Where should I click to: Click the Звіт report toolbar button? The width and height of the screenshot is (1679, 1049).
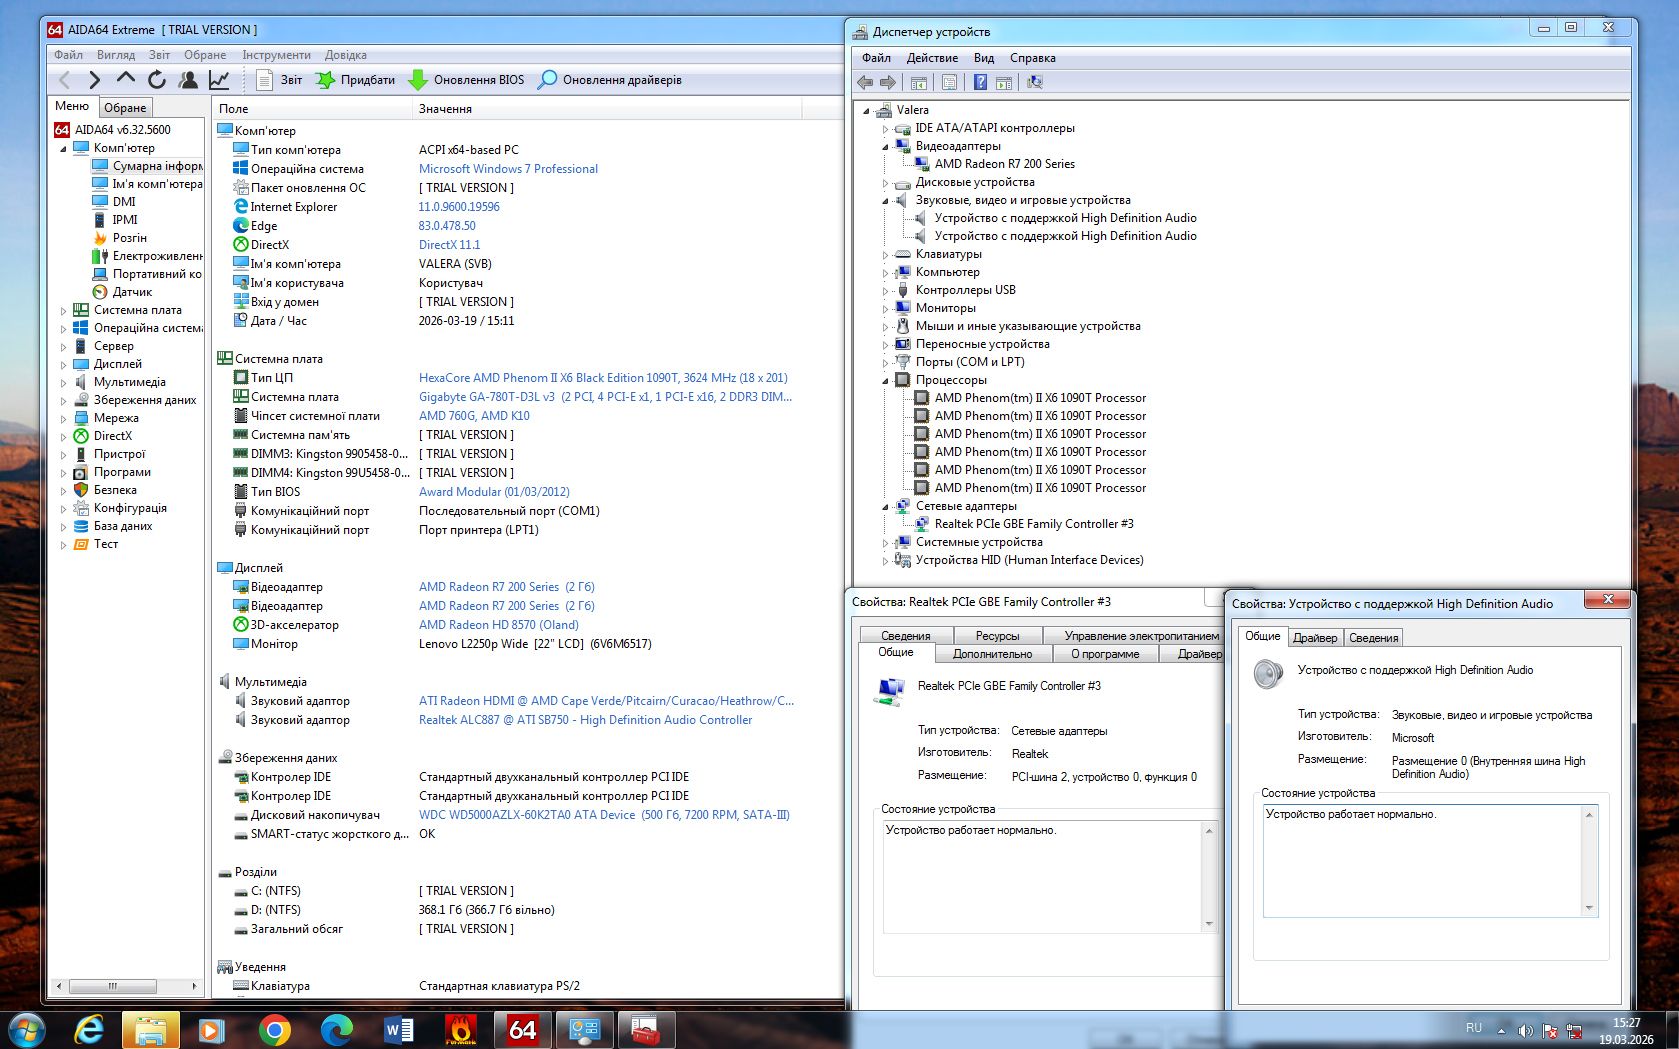pos(279,80)
